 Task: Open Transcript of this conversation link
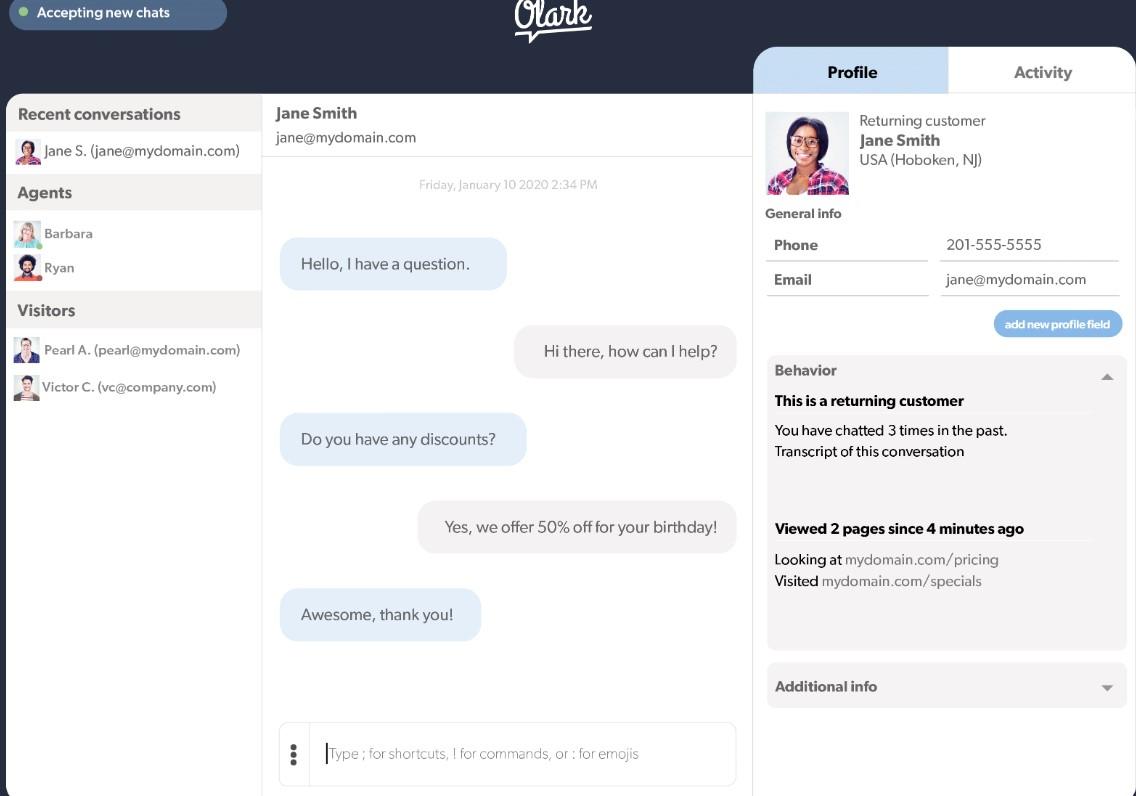(869, 452)
